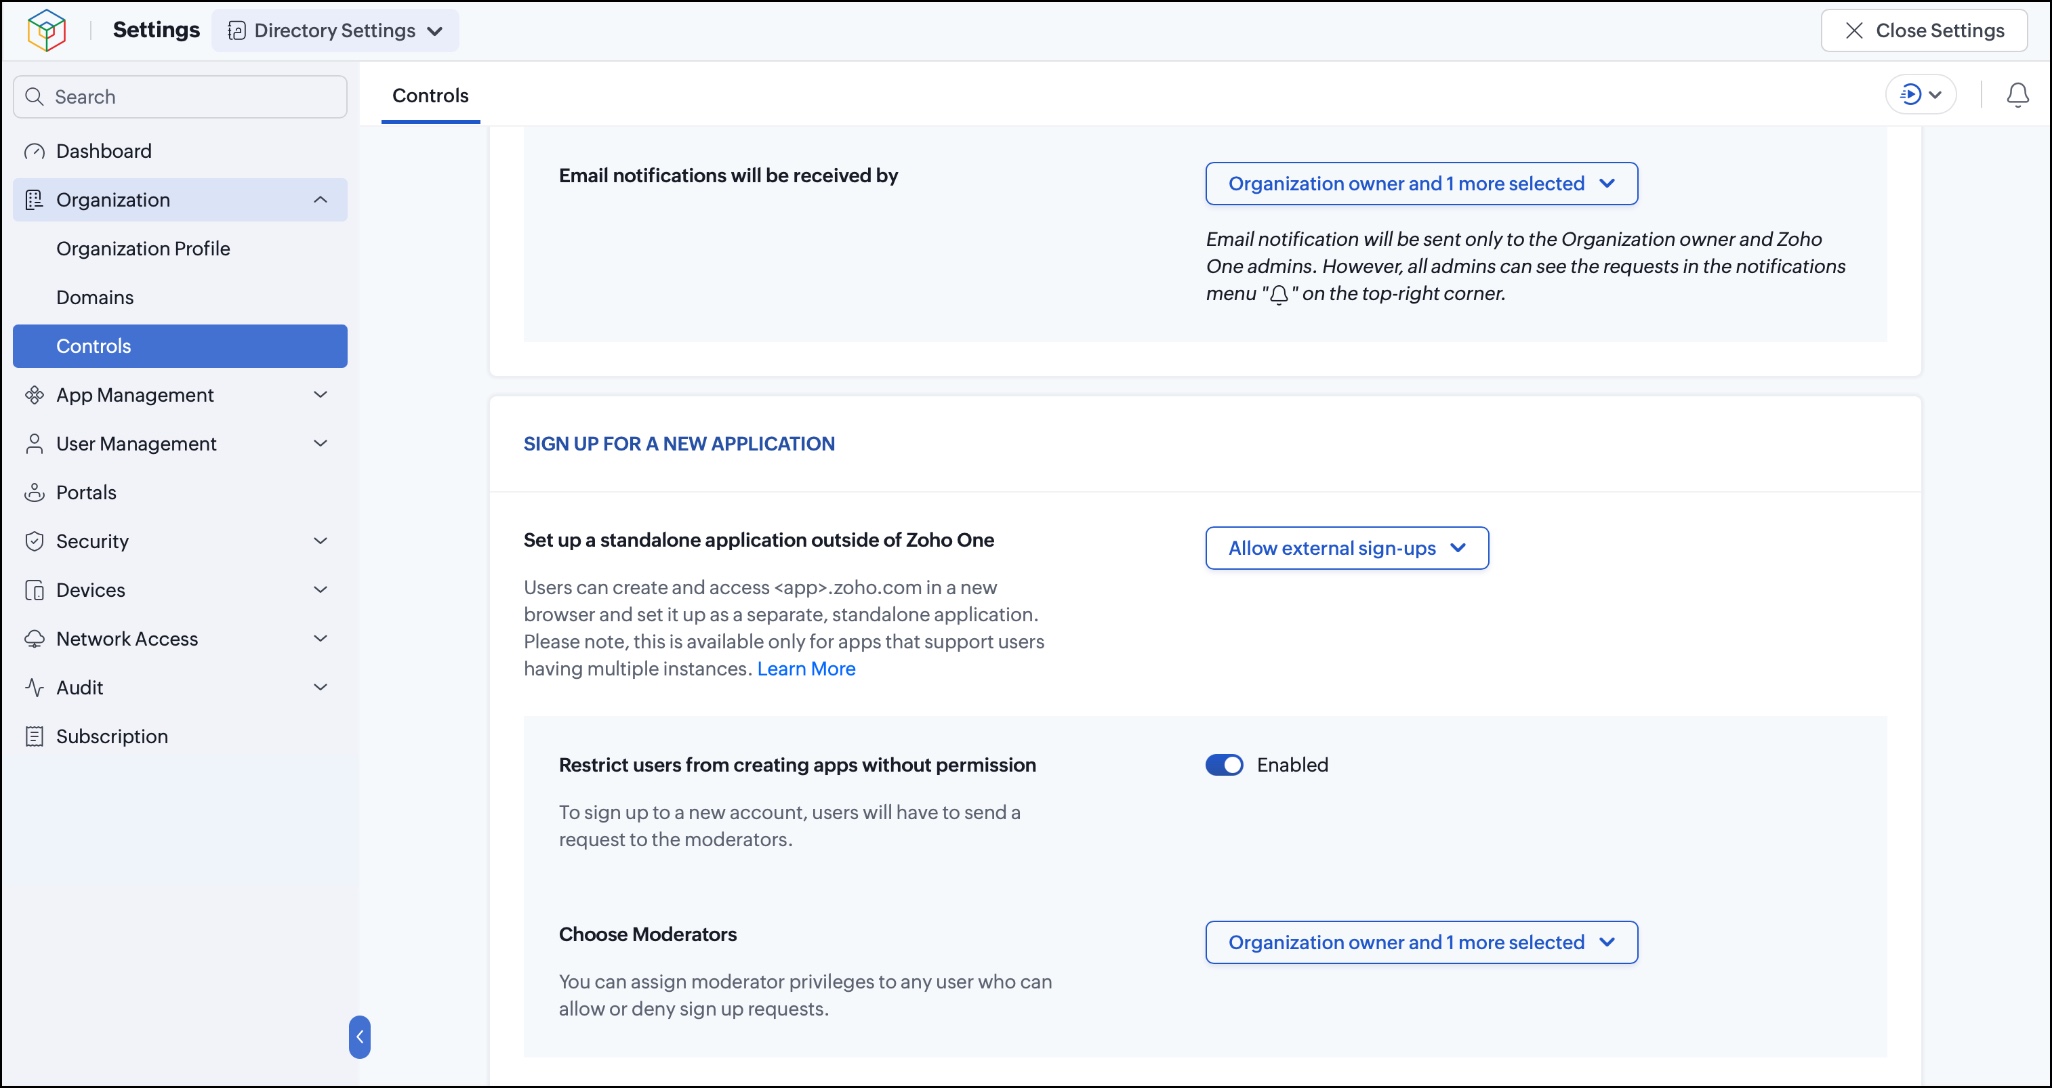
Task: Expand User Management chevron
Action: click(x=320, y=444)
